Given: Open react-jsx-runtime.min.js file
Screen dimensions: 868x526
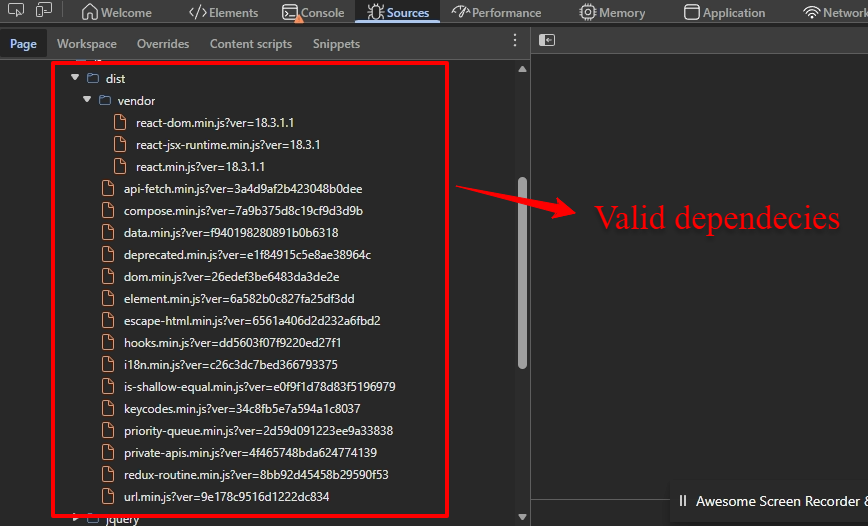Looking at the screenshot, I should pos(228,145).
